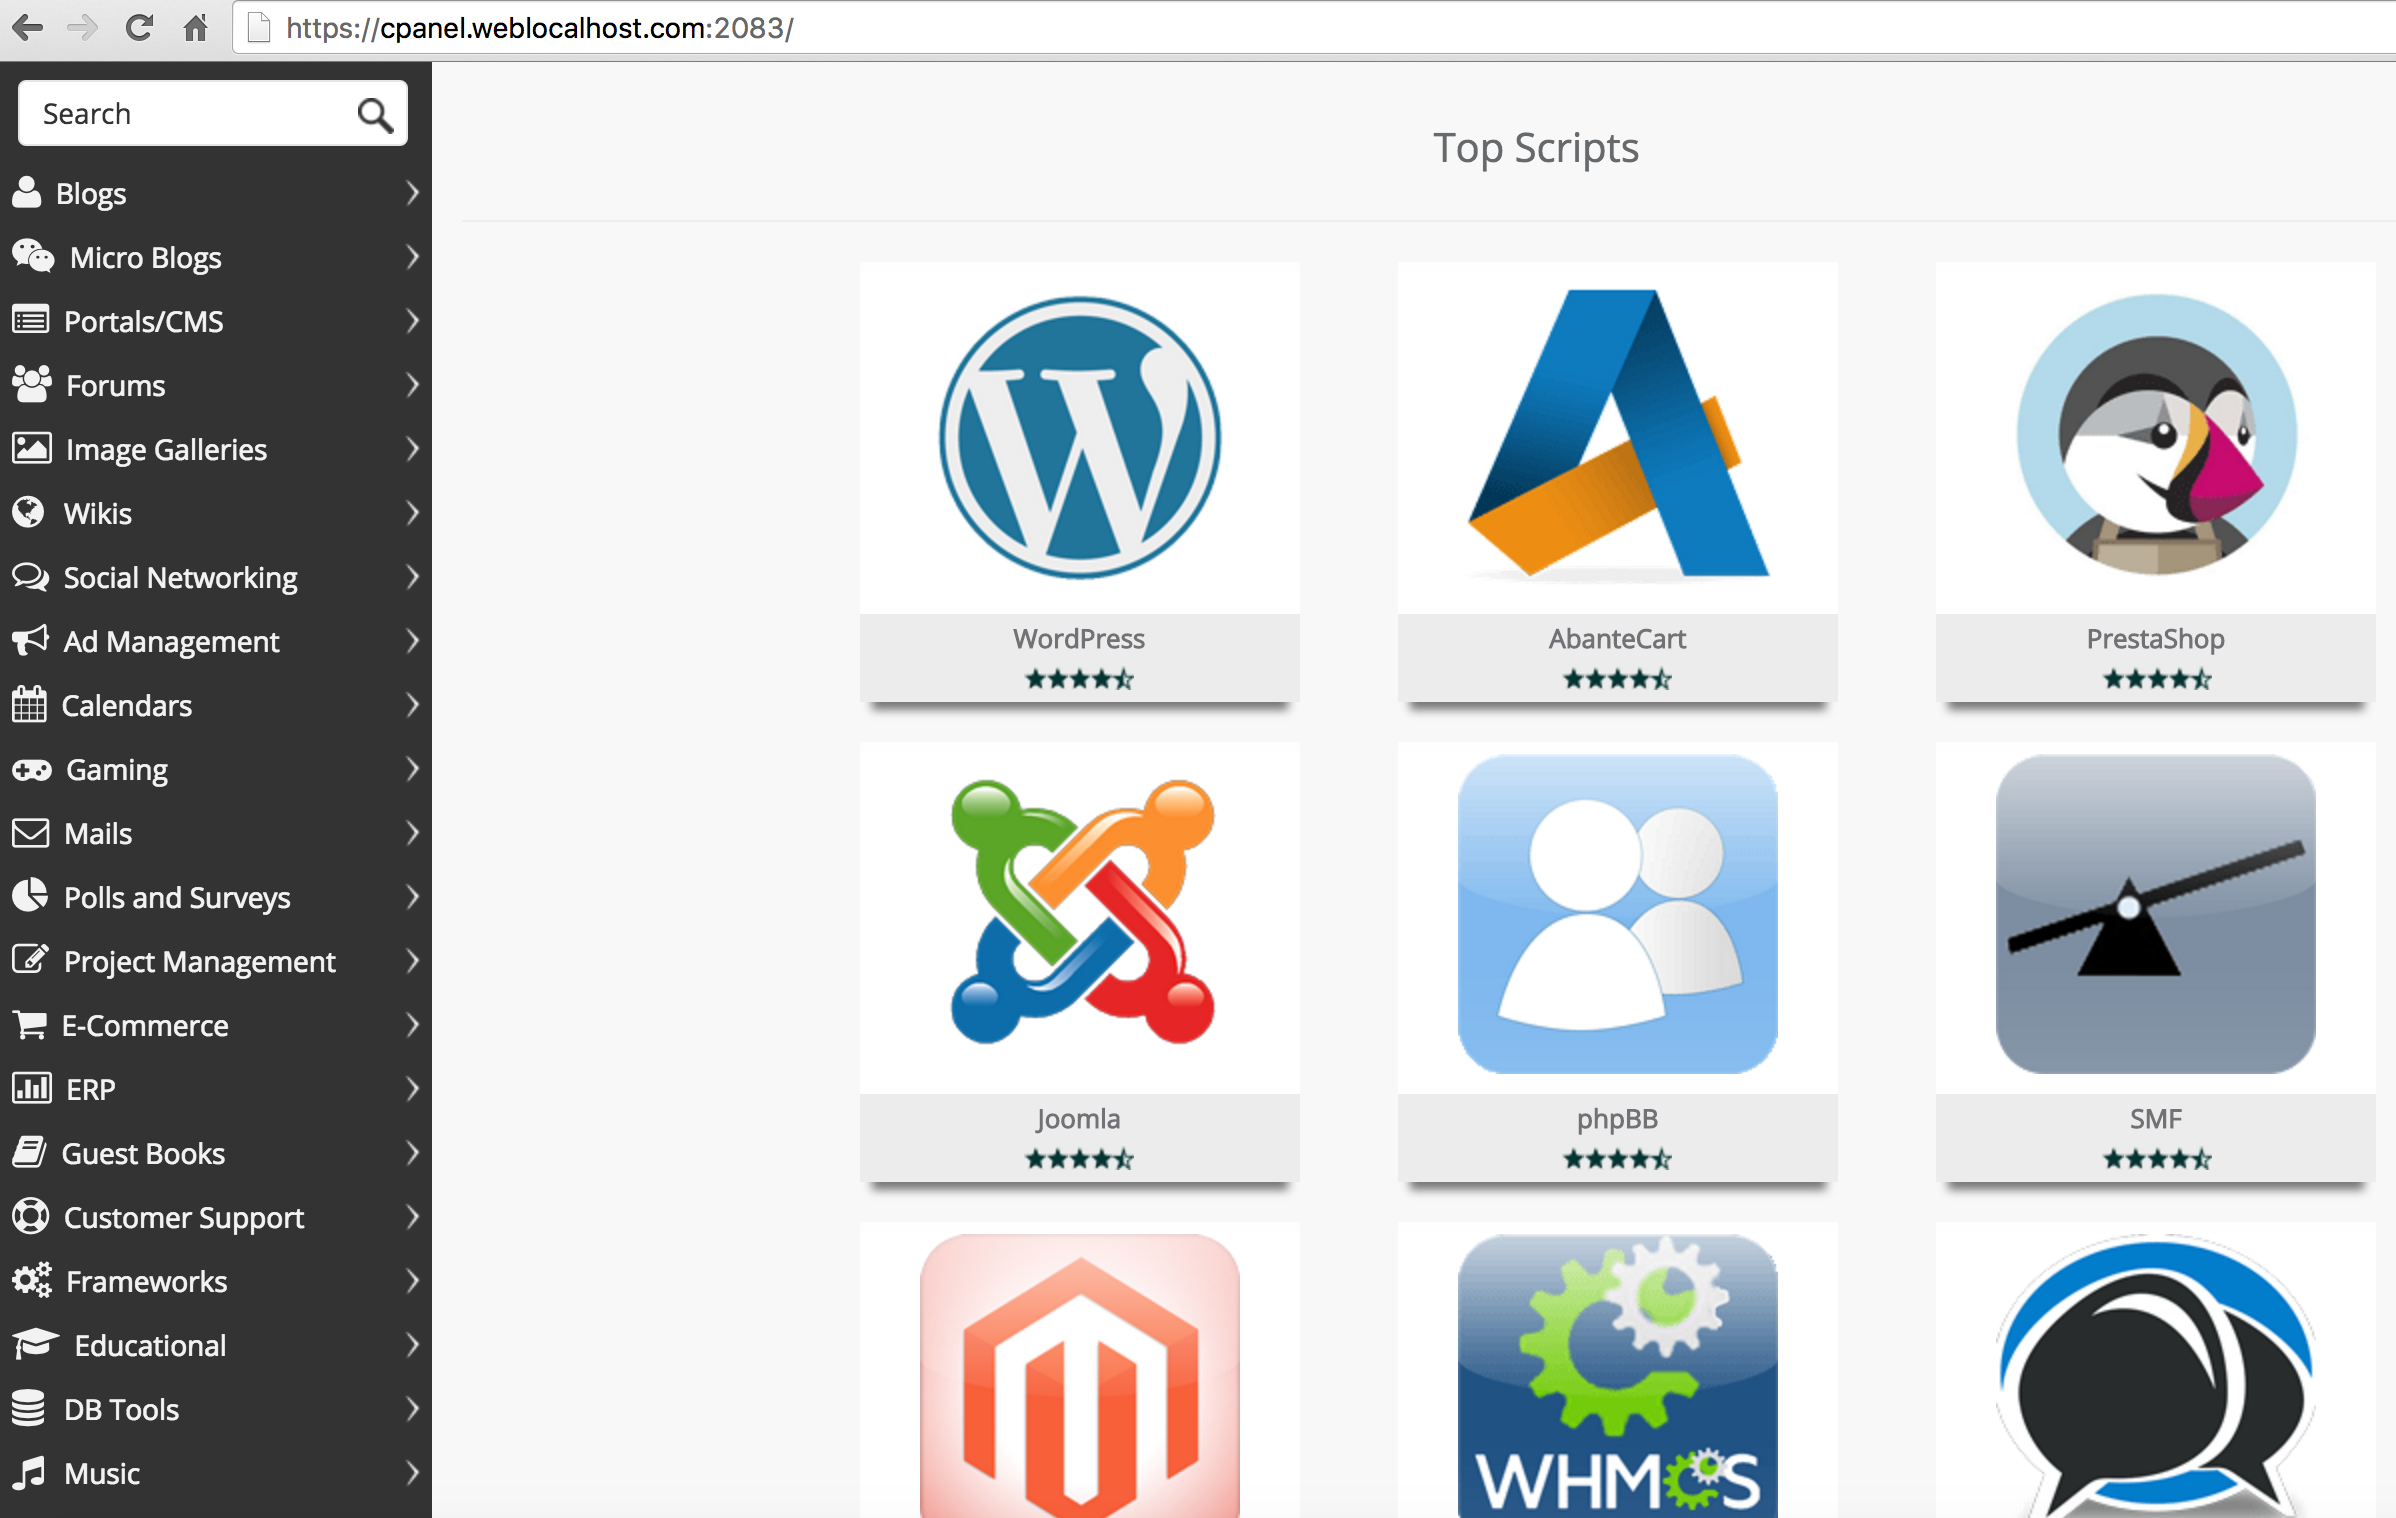
Task: Click the Wikis globe icon
Action: pos(29,512)
